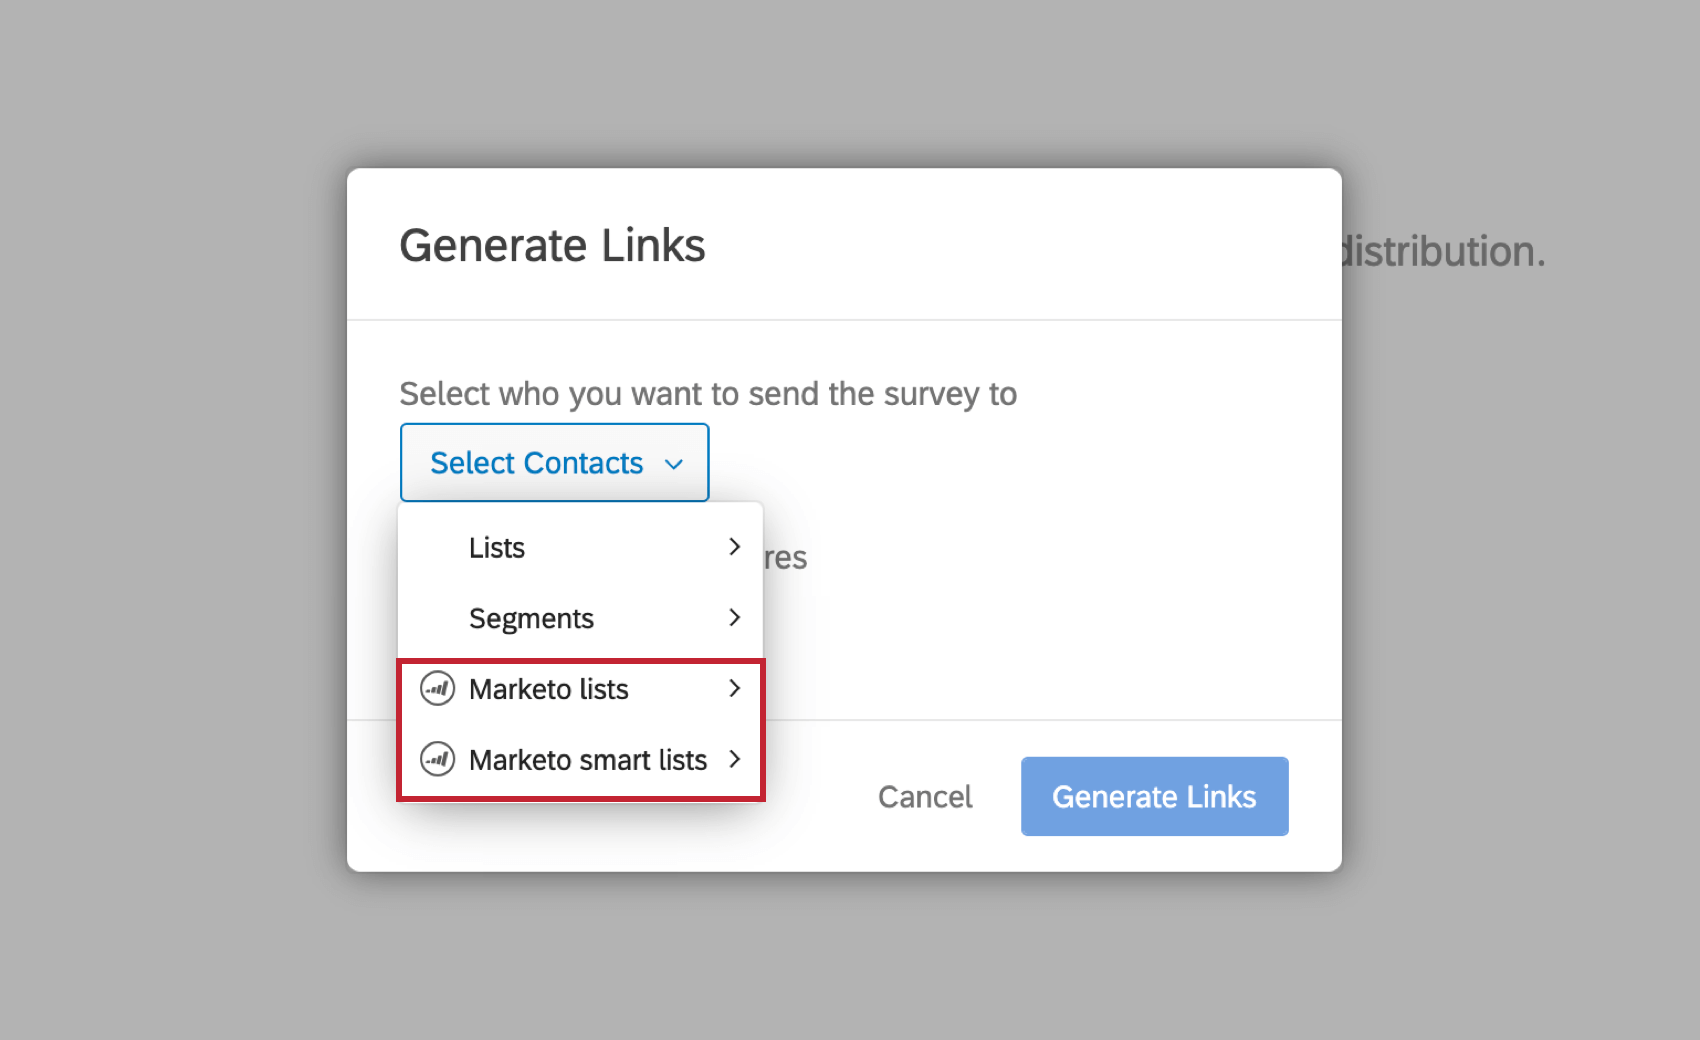This screenshot has height=1040, width=1700.
Task: Select the Marketo smart lists menu entry
Action: coord(587,759)
